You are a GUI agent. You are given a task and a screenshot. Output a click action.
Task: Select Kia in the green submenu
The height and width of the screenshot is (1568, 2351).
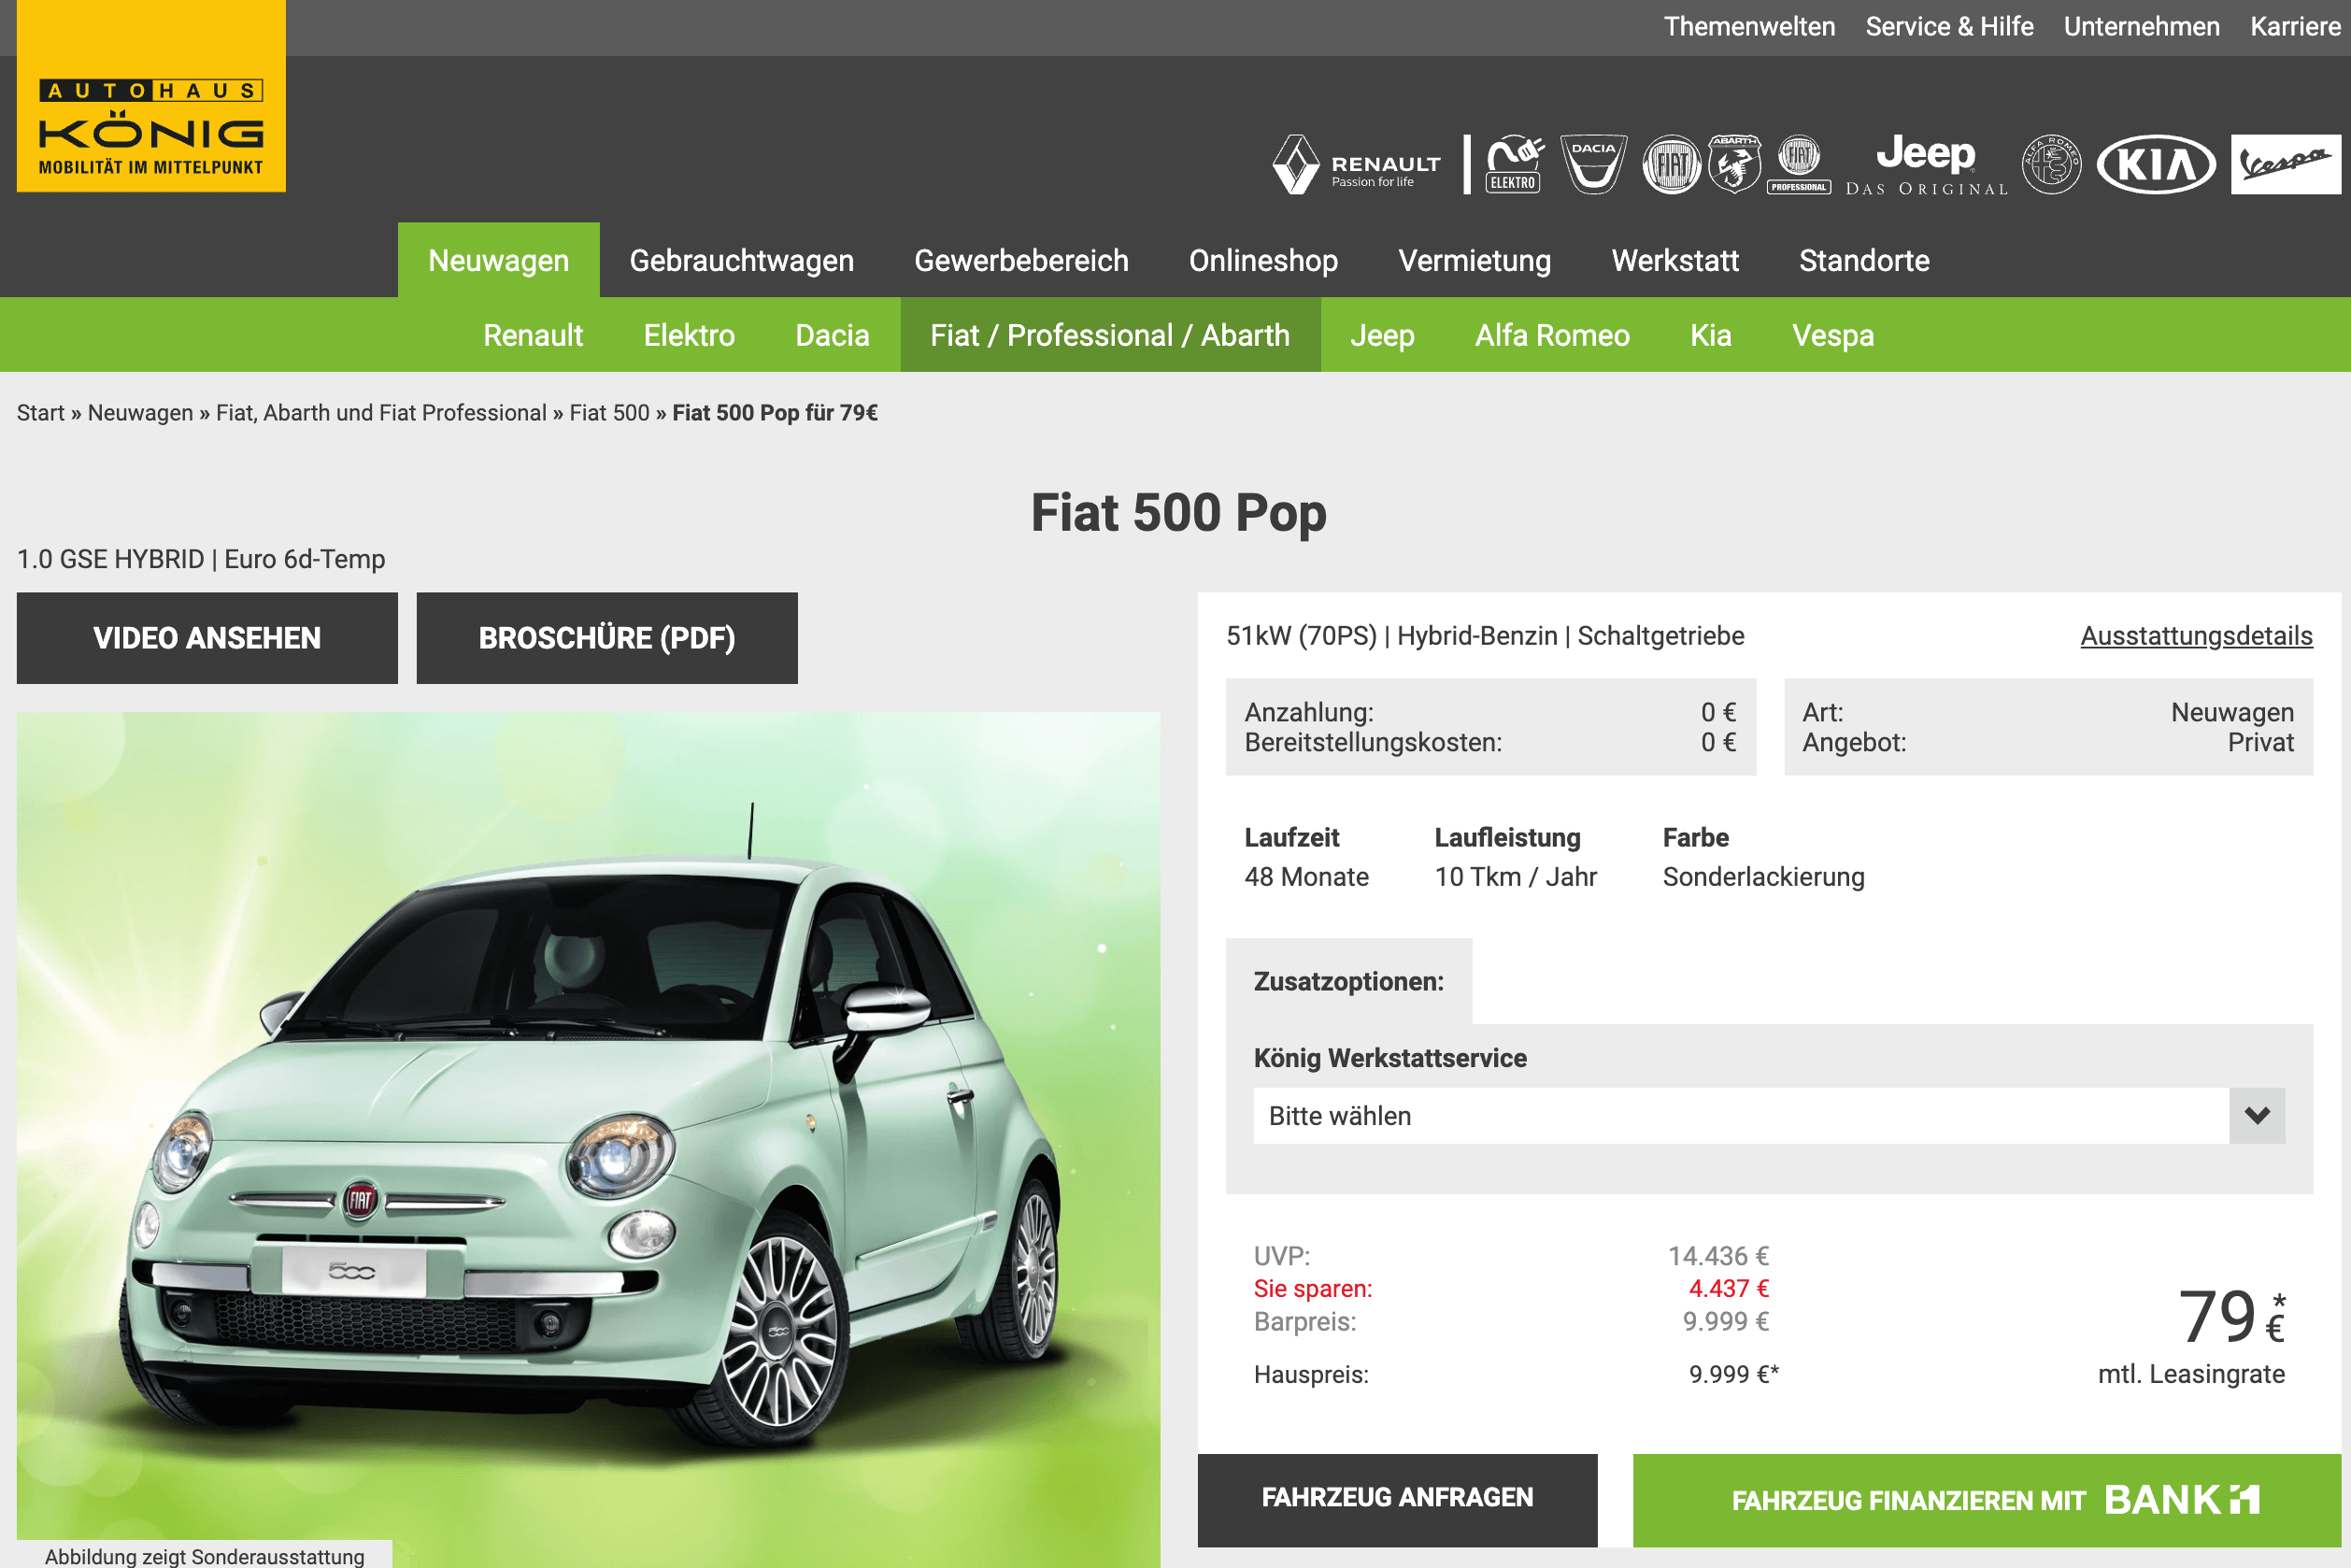(x=1710, y=335)
